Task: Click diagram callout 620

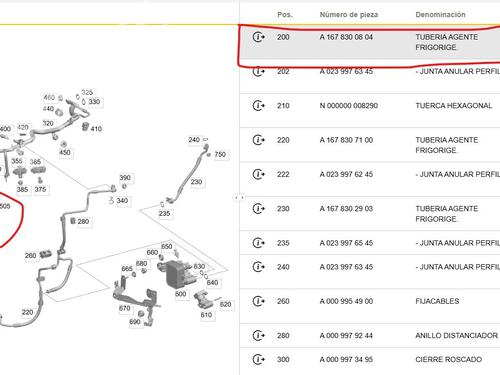Action: click(x=226, y=304)
